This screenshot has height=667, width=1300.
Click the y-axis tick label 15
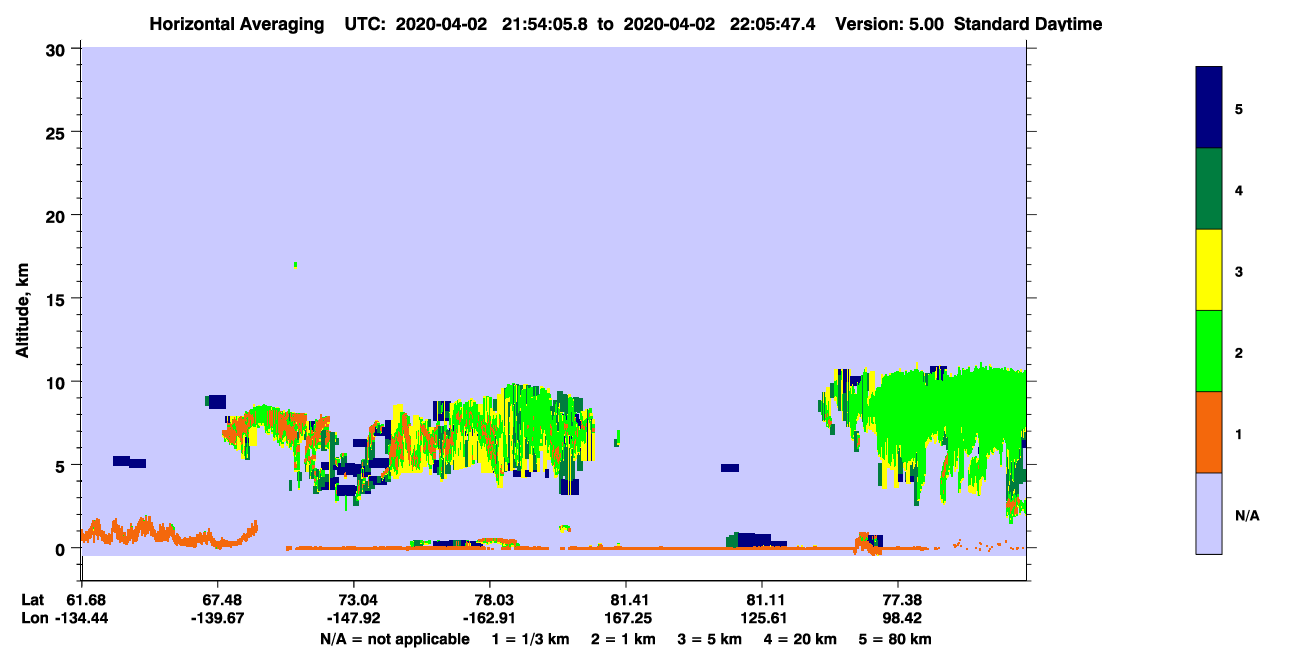point(58,299)
